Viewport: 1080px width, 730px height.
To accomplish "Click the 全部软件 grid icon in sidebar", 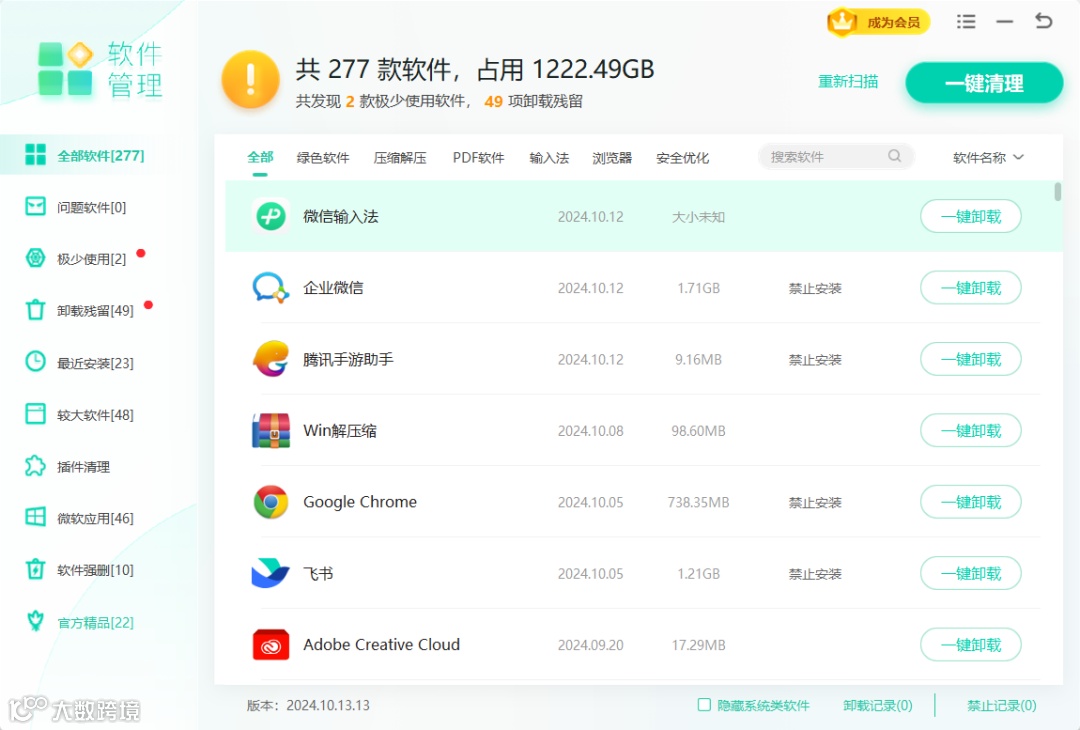I will tap(35, 155).
